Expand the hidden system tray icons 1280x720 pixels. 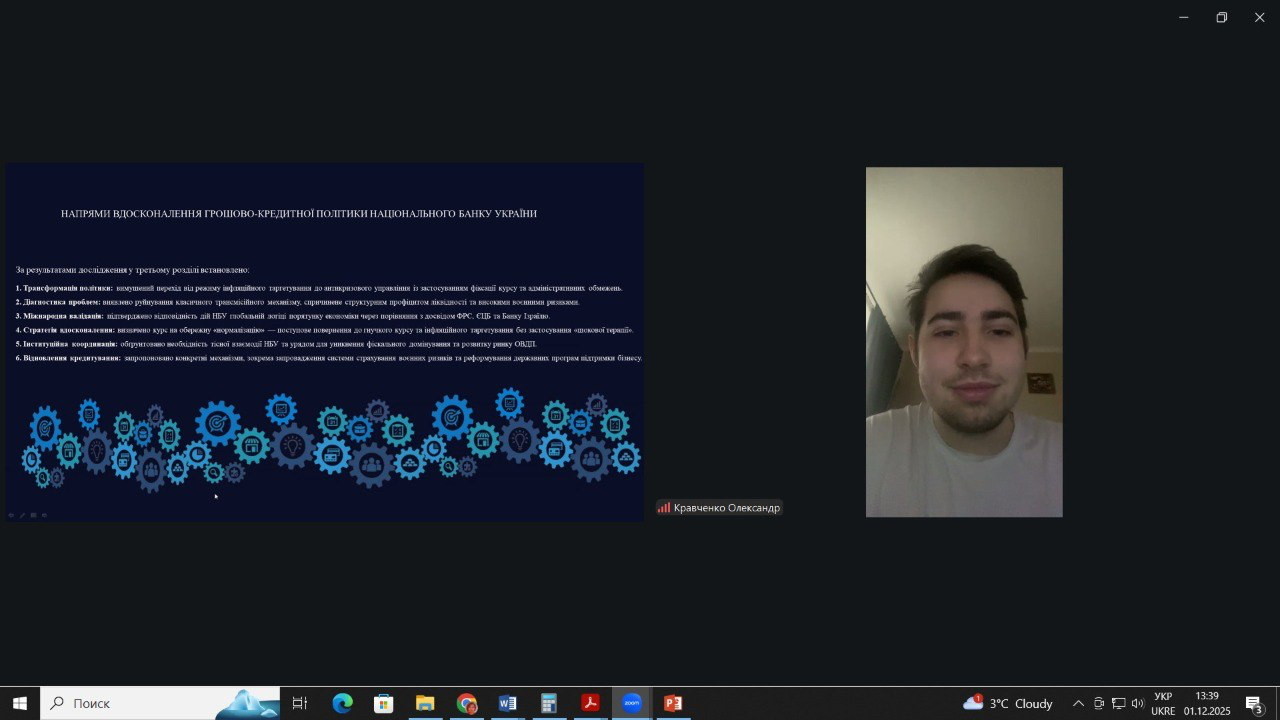1078,703
